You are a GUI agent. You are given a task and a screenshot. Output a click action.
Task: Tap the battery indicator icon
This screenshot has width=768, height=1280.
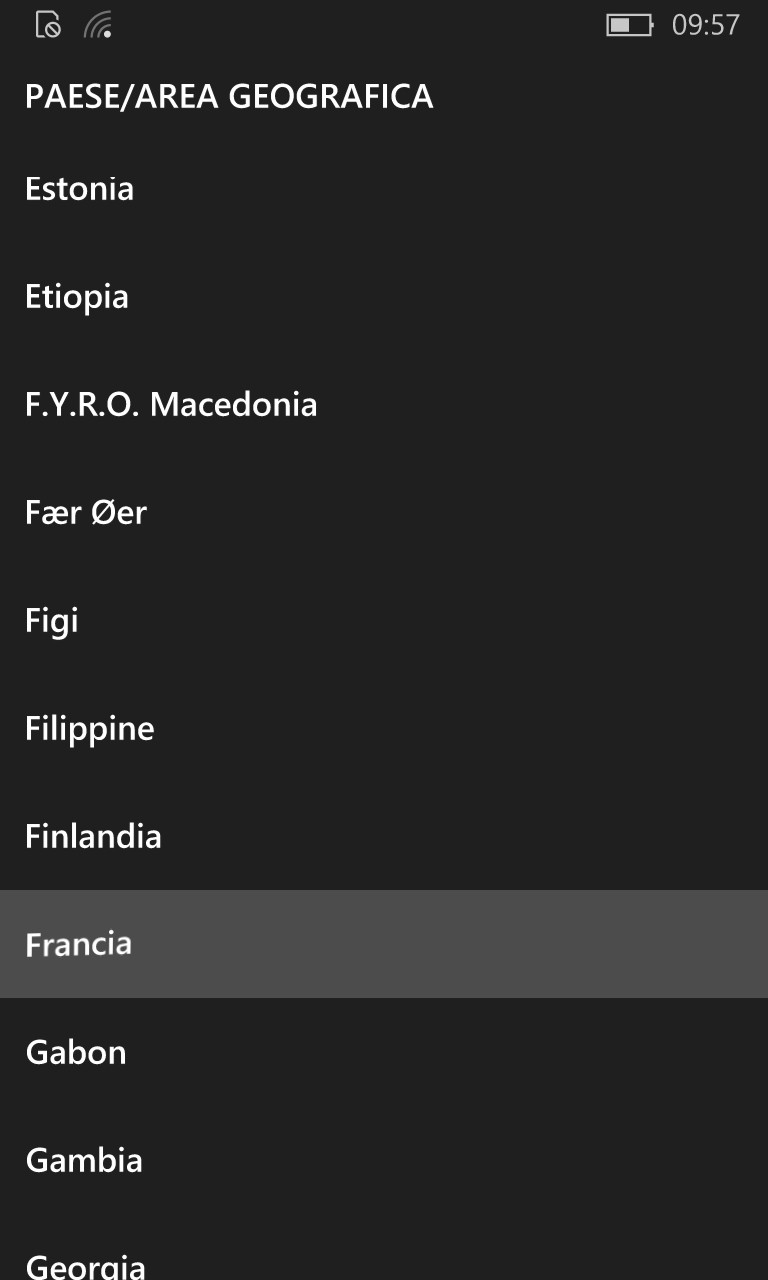(629, 25)
